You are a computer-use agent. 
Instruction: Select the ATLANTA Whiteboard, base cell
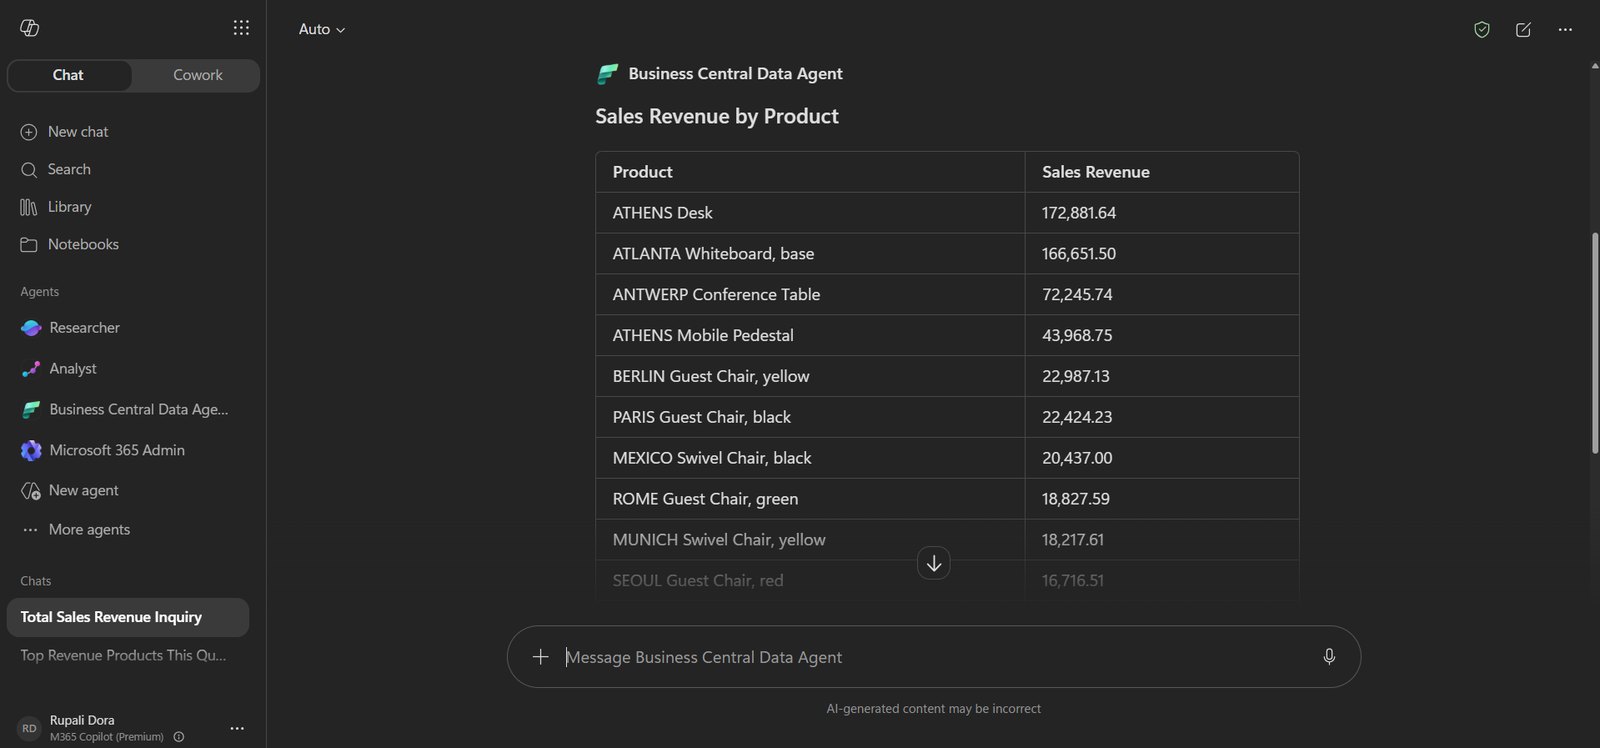810,254
